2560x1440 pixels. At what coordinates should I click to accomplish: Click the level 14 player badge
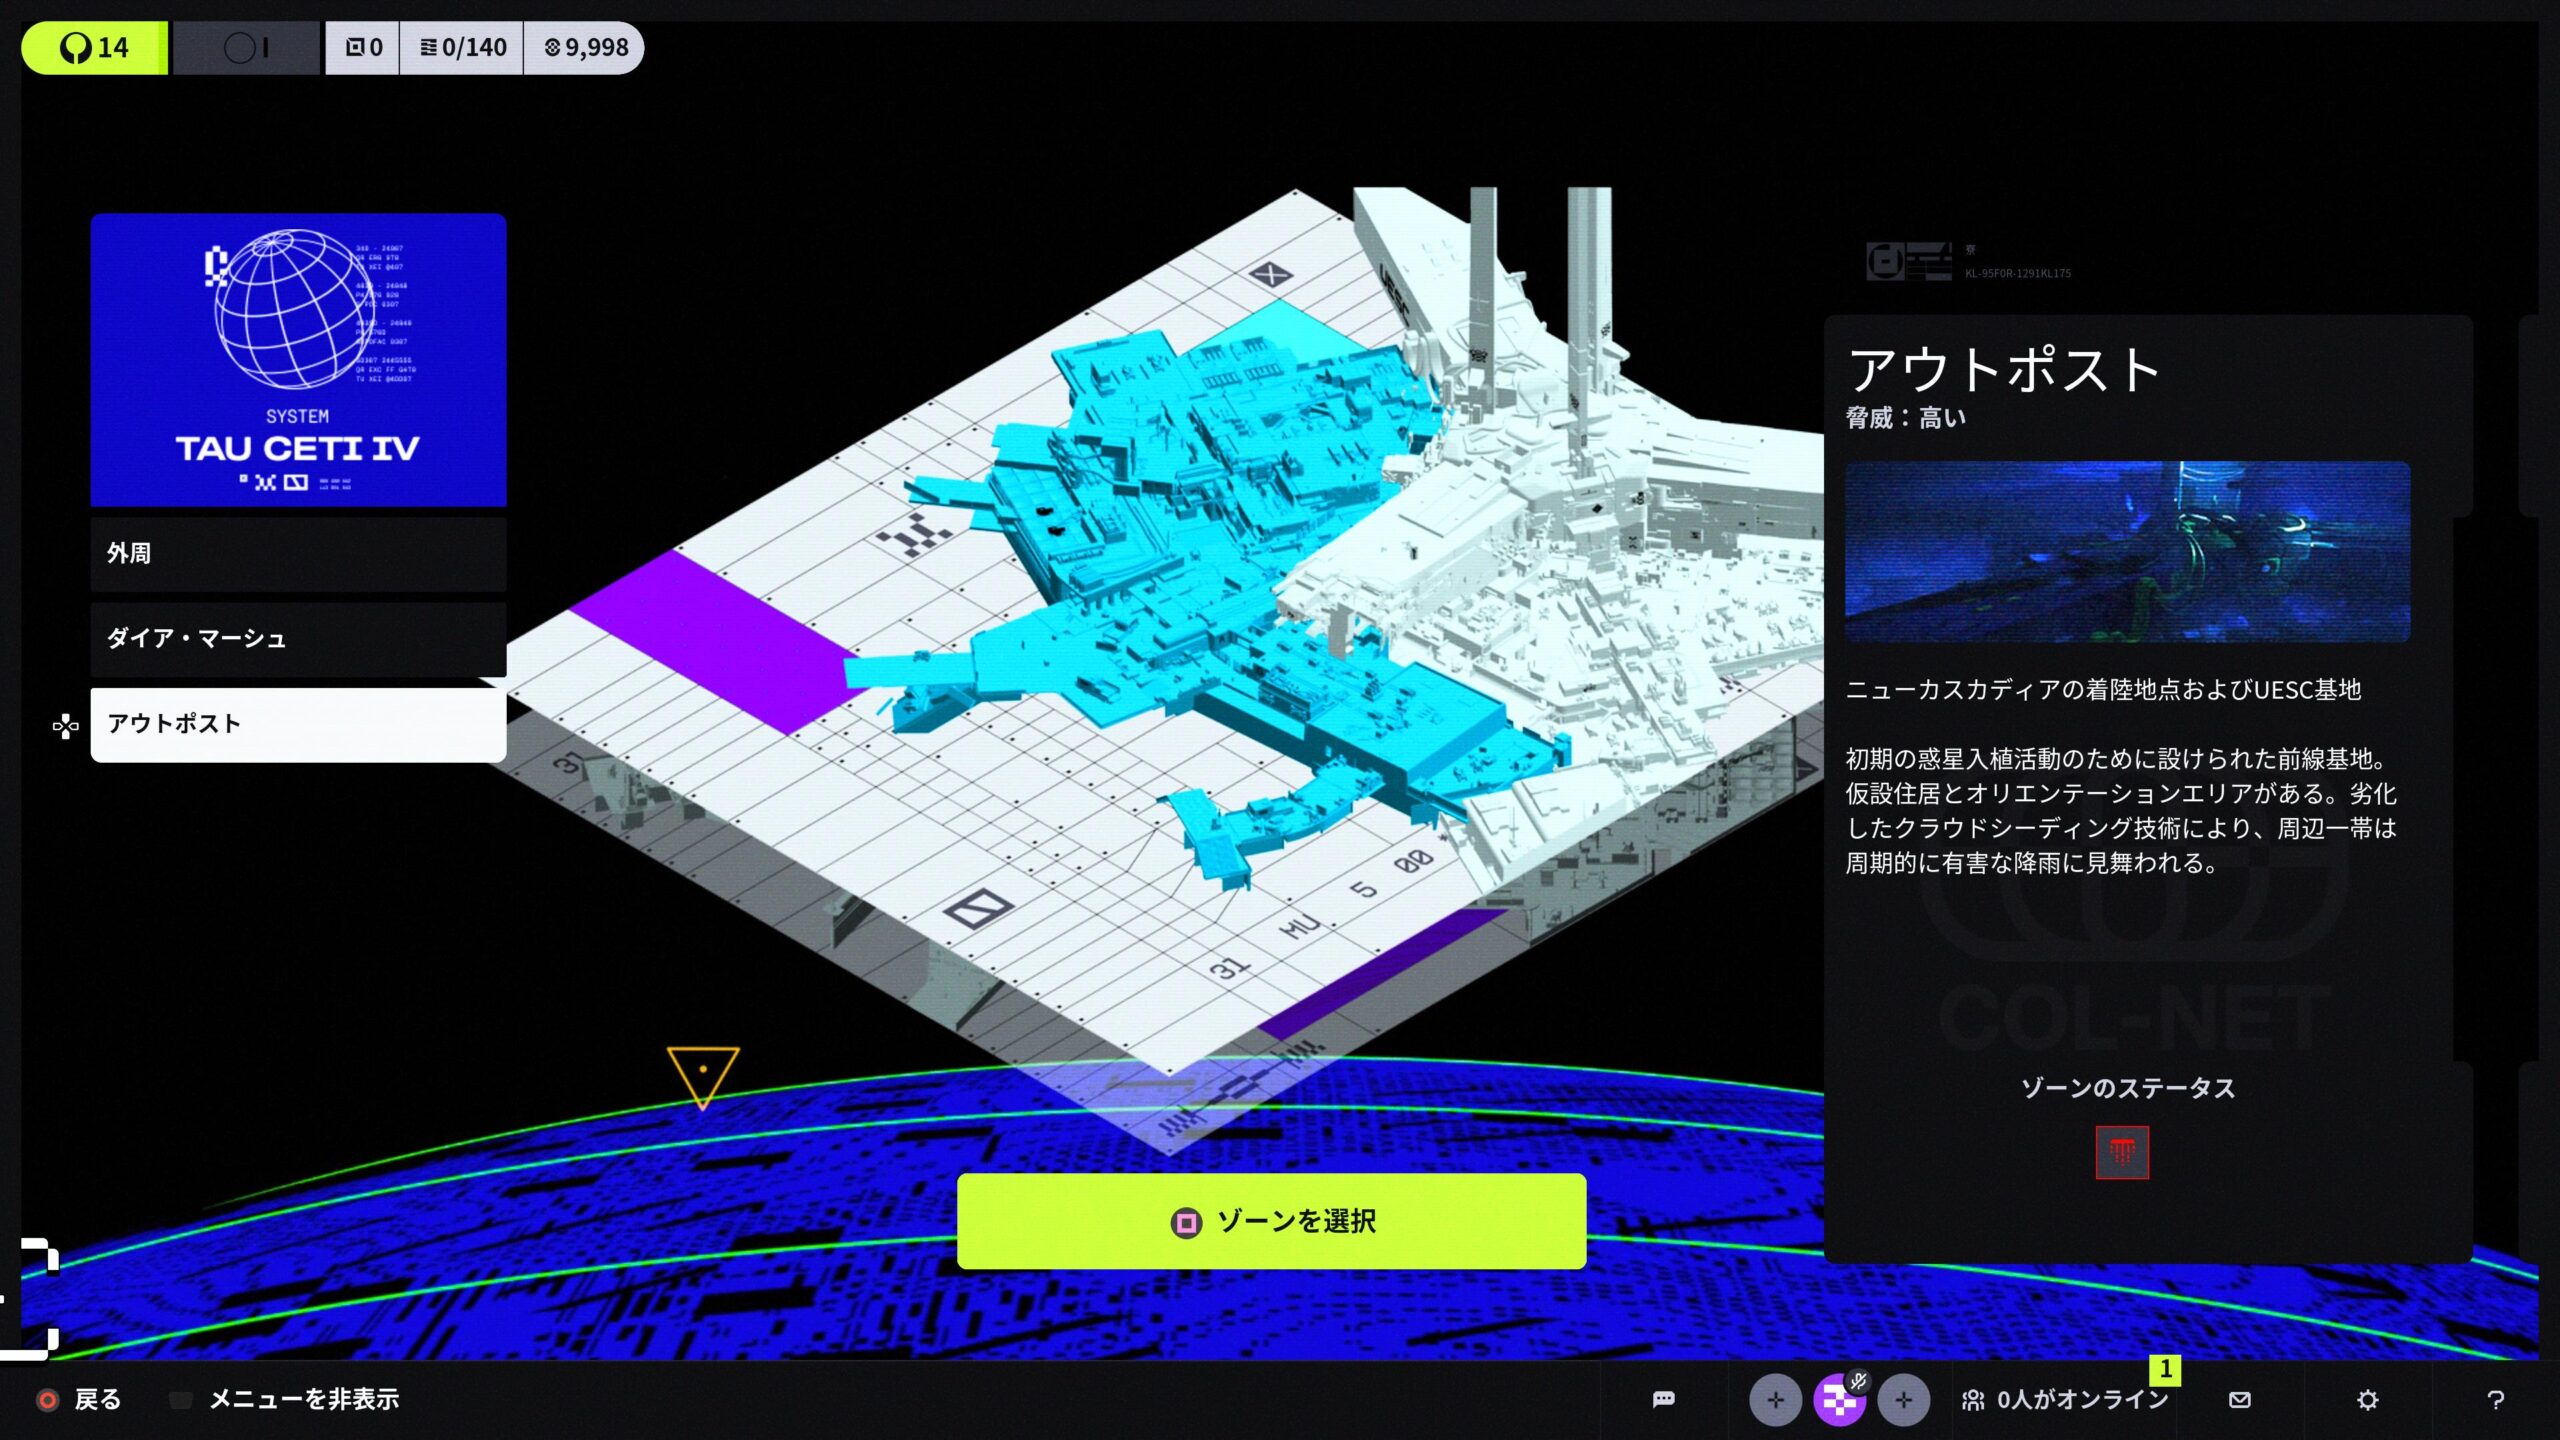click(x=95, y=47)
